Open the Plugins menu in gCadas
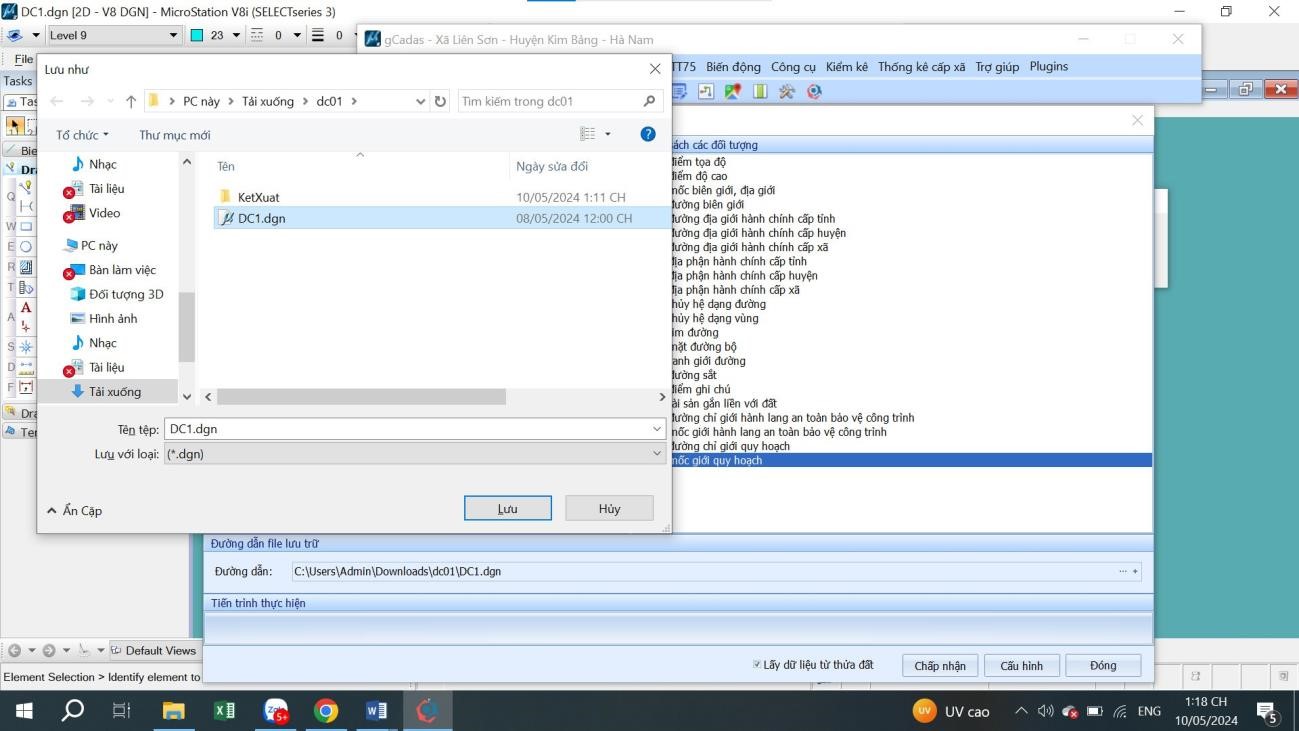 (1048, 67)
